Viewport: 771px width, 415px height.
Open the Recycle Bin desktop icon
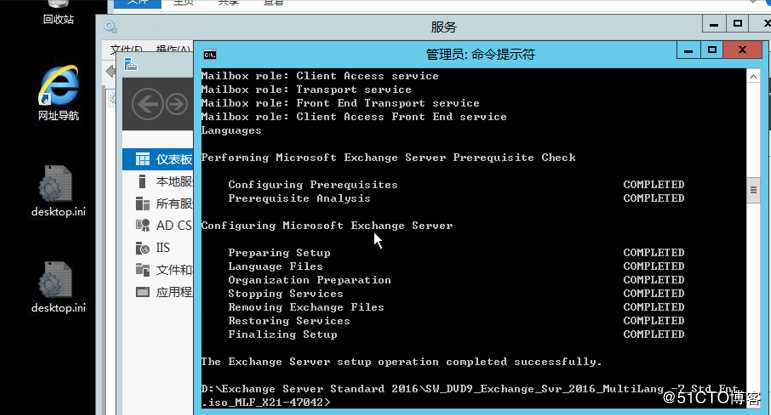coord(58,12)
